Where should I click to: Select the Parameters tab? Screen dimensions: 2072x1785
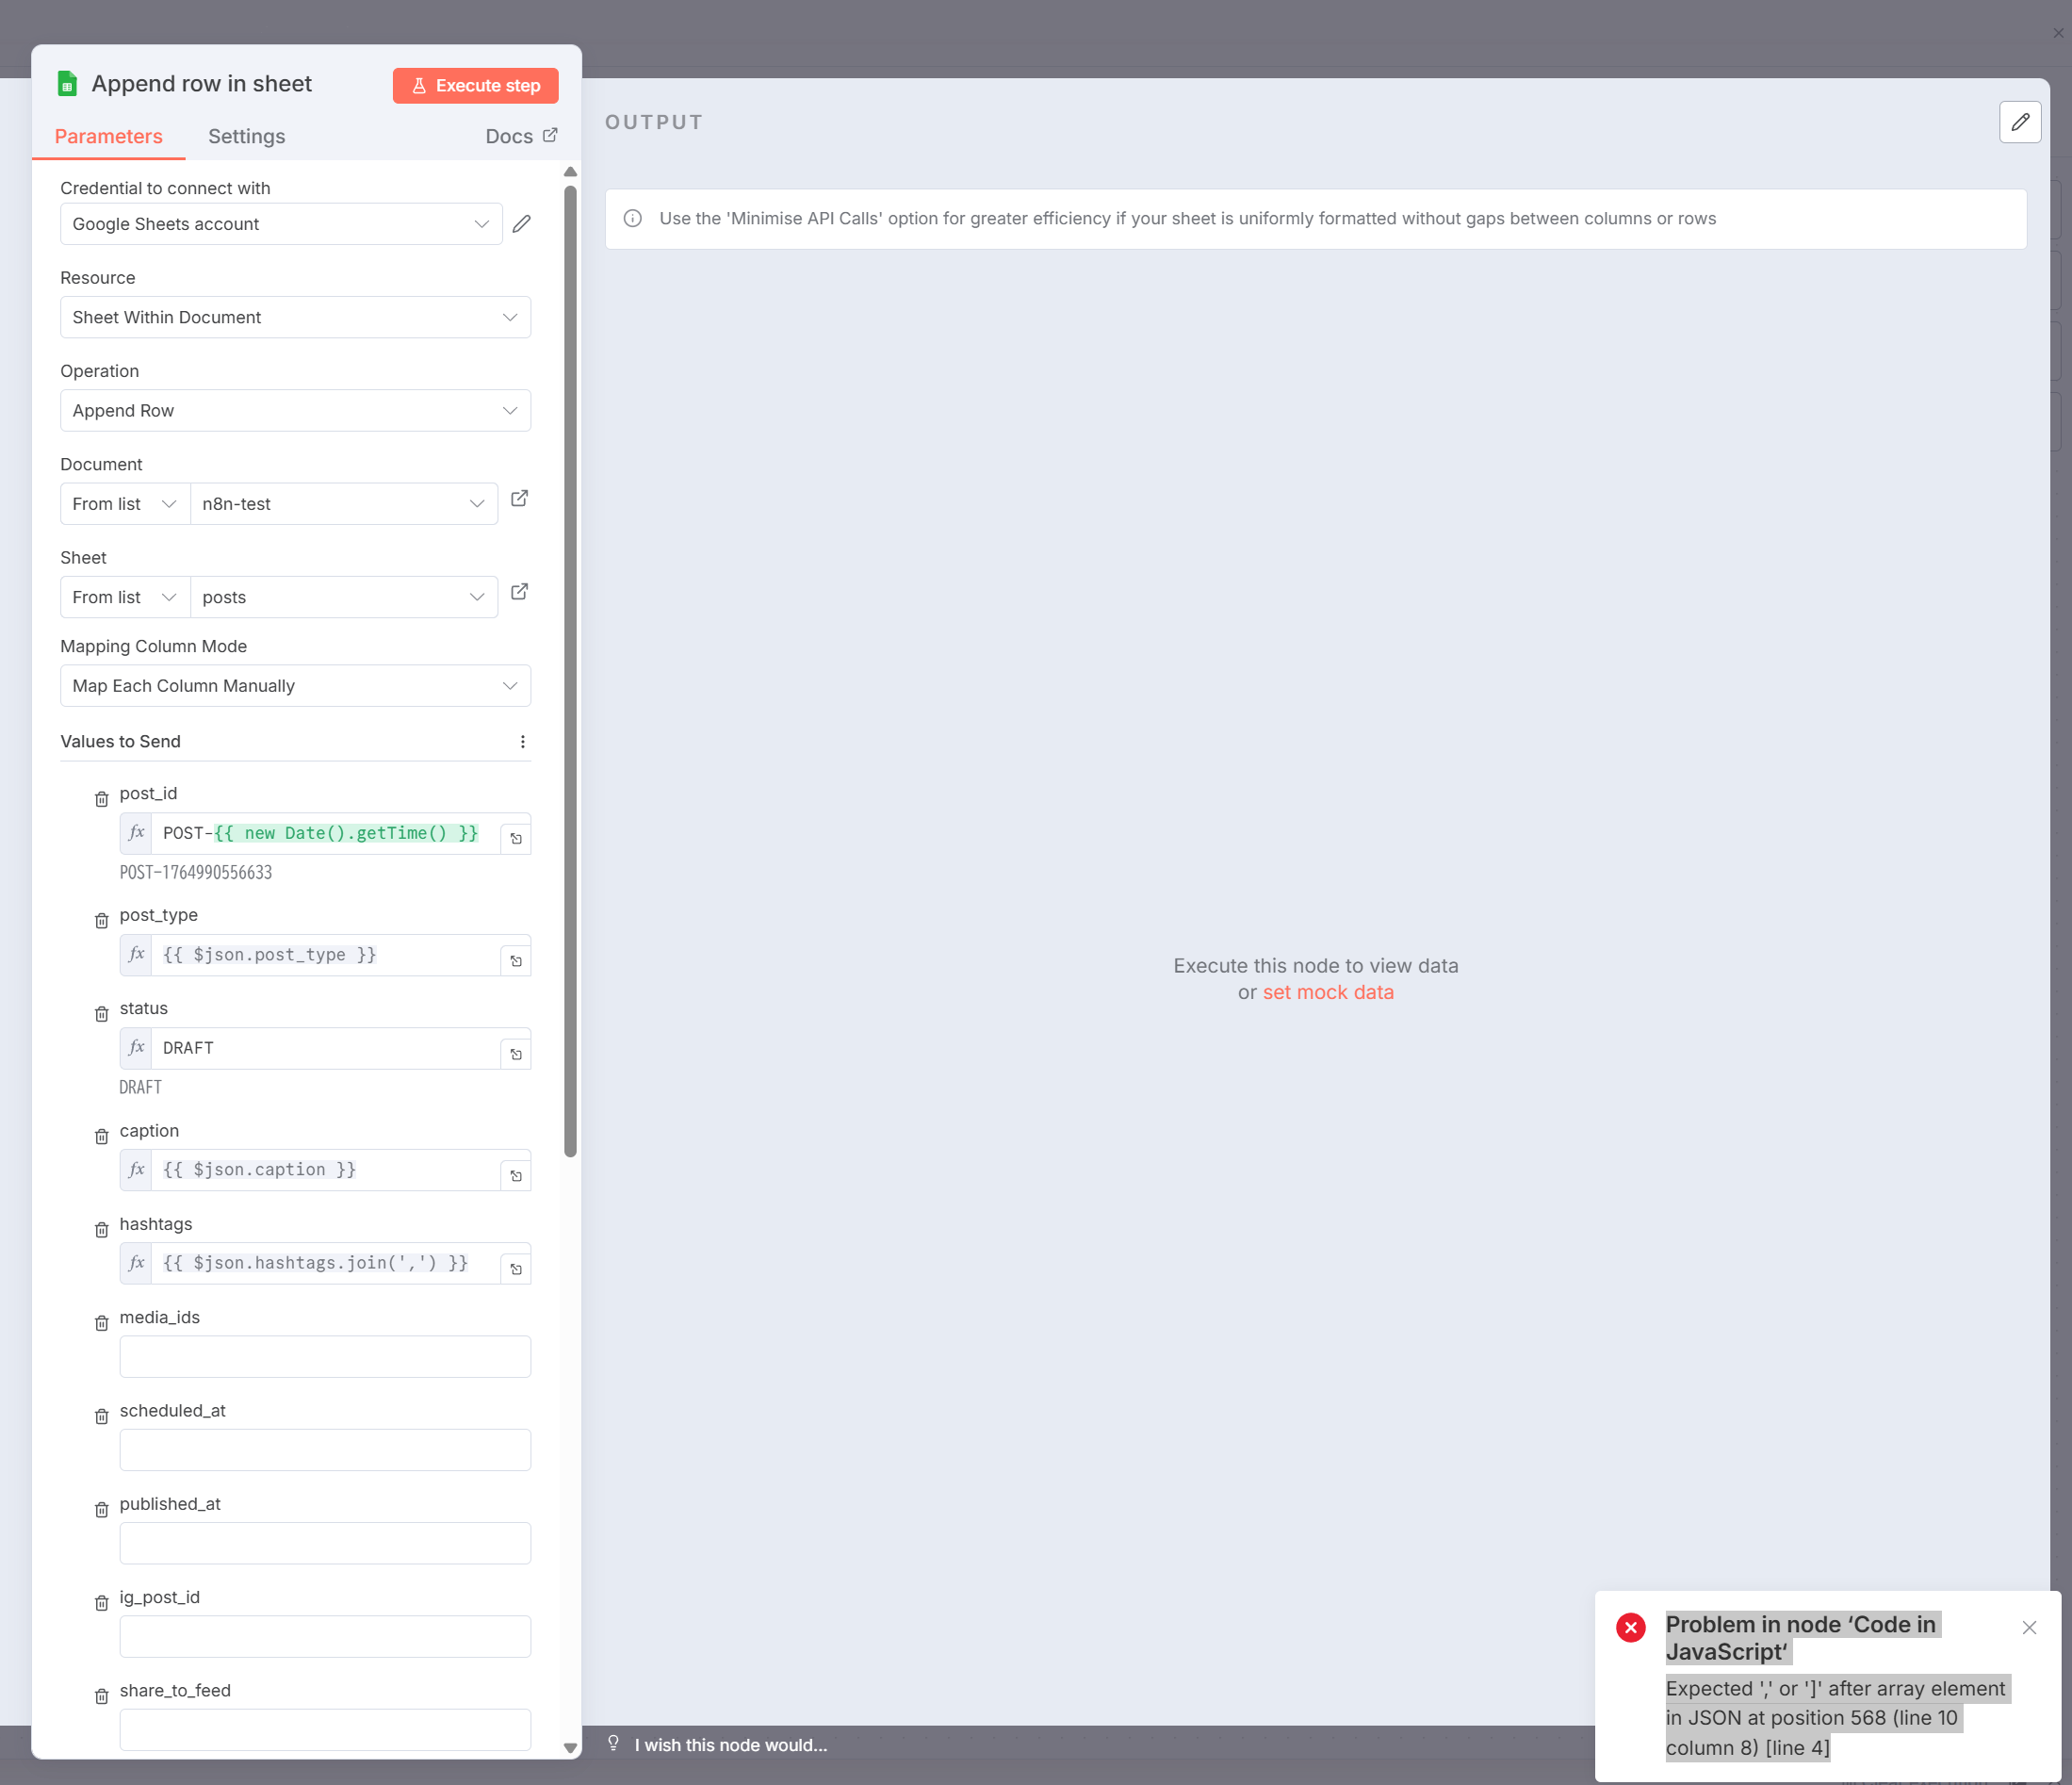(108, 136)
